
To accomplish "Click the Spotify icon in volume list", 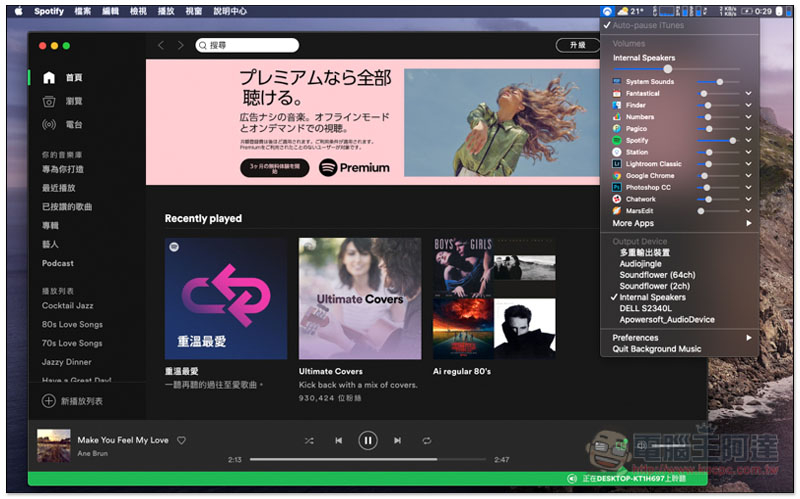I will coord(617,140).
